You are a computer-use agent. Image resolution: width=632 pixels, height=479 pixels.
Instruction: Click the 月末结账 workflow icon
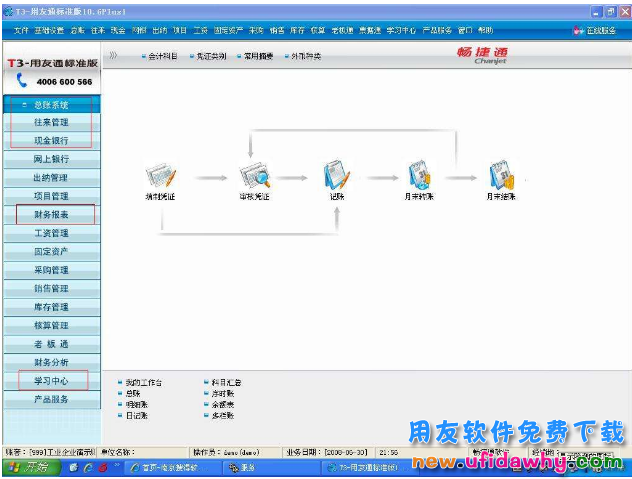pos(501,177)
